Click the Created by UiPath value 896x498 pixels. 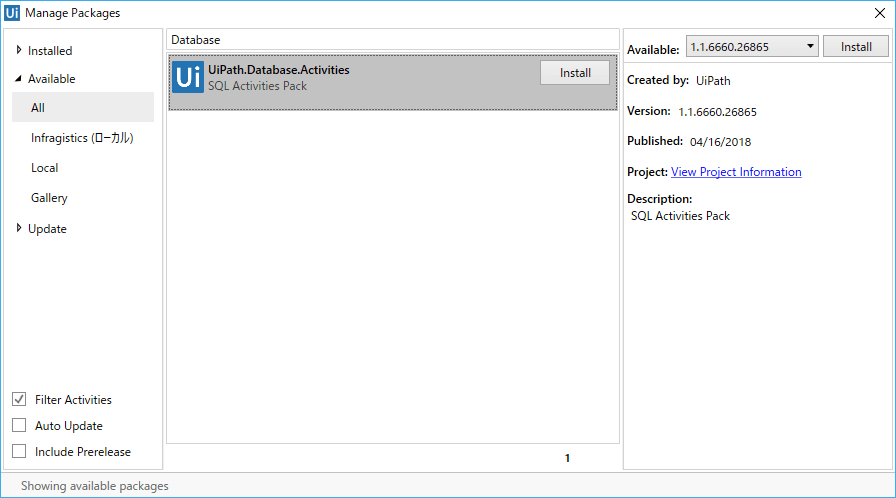coord(713,81)
